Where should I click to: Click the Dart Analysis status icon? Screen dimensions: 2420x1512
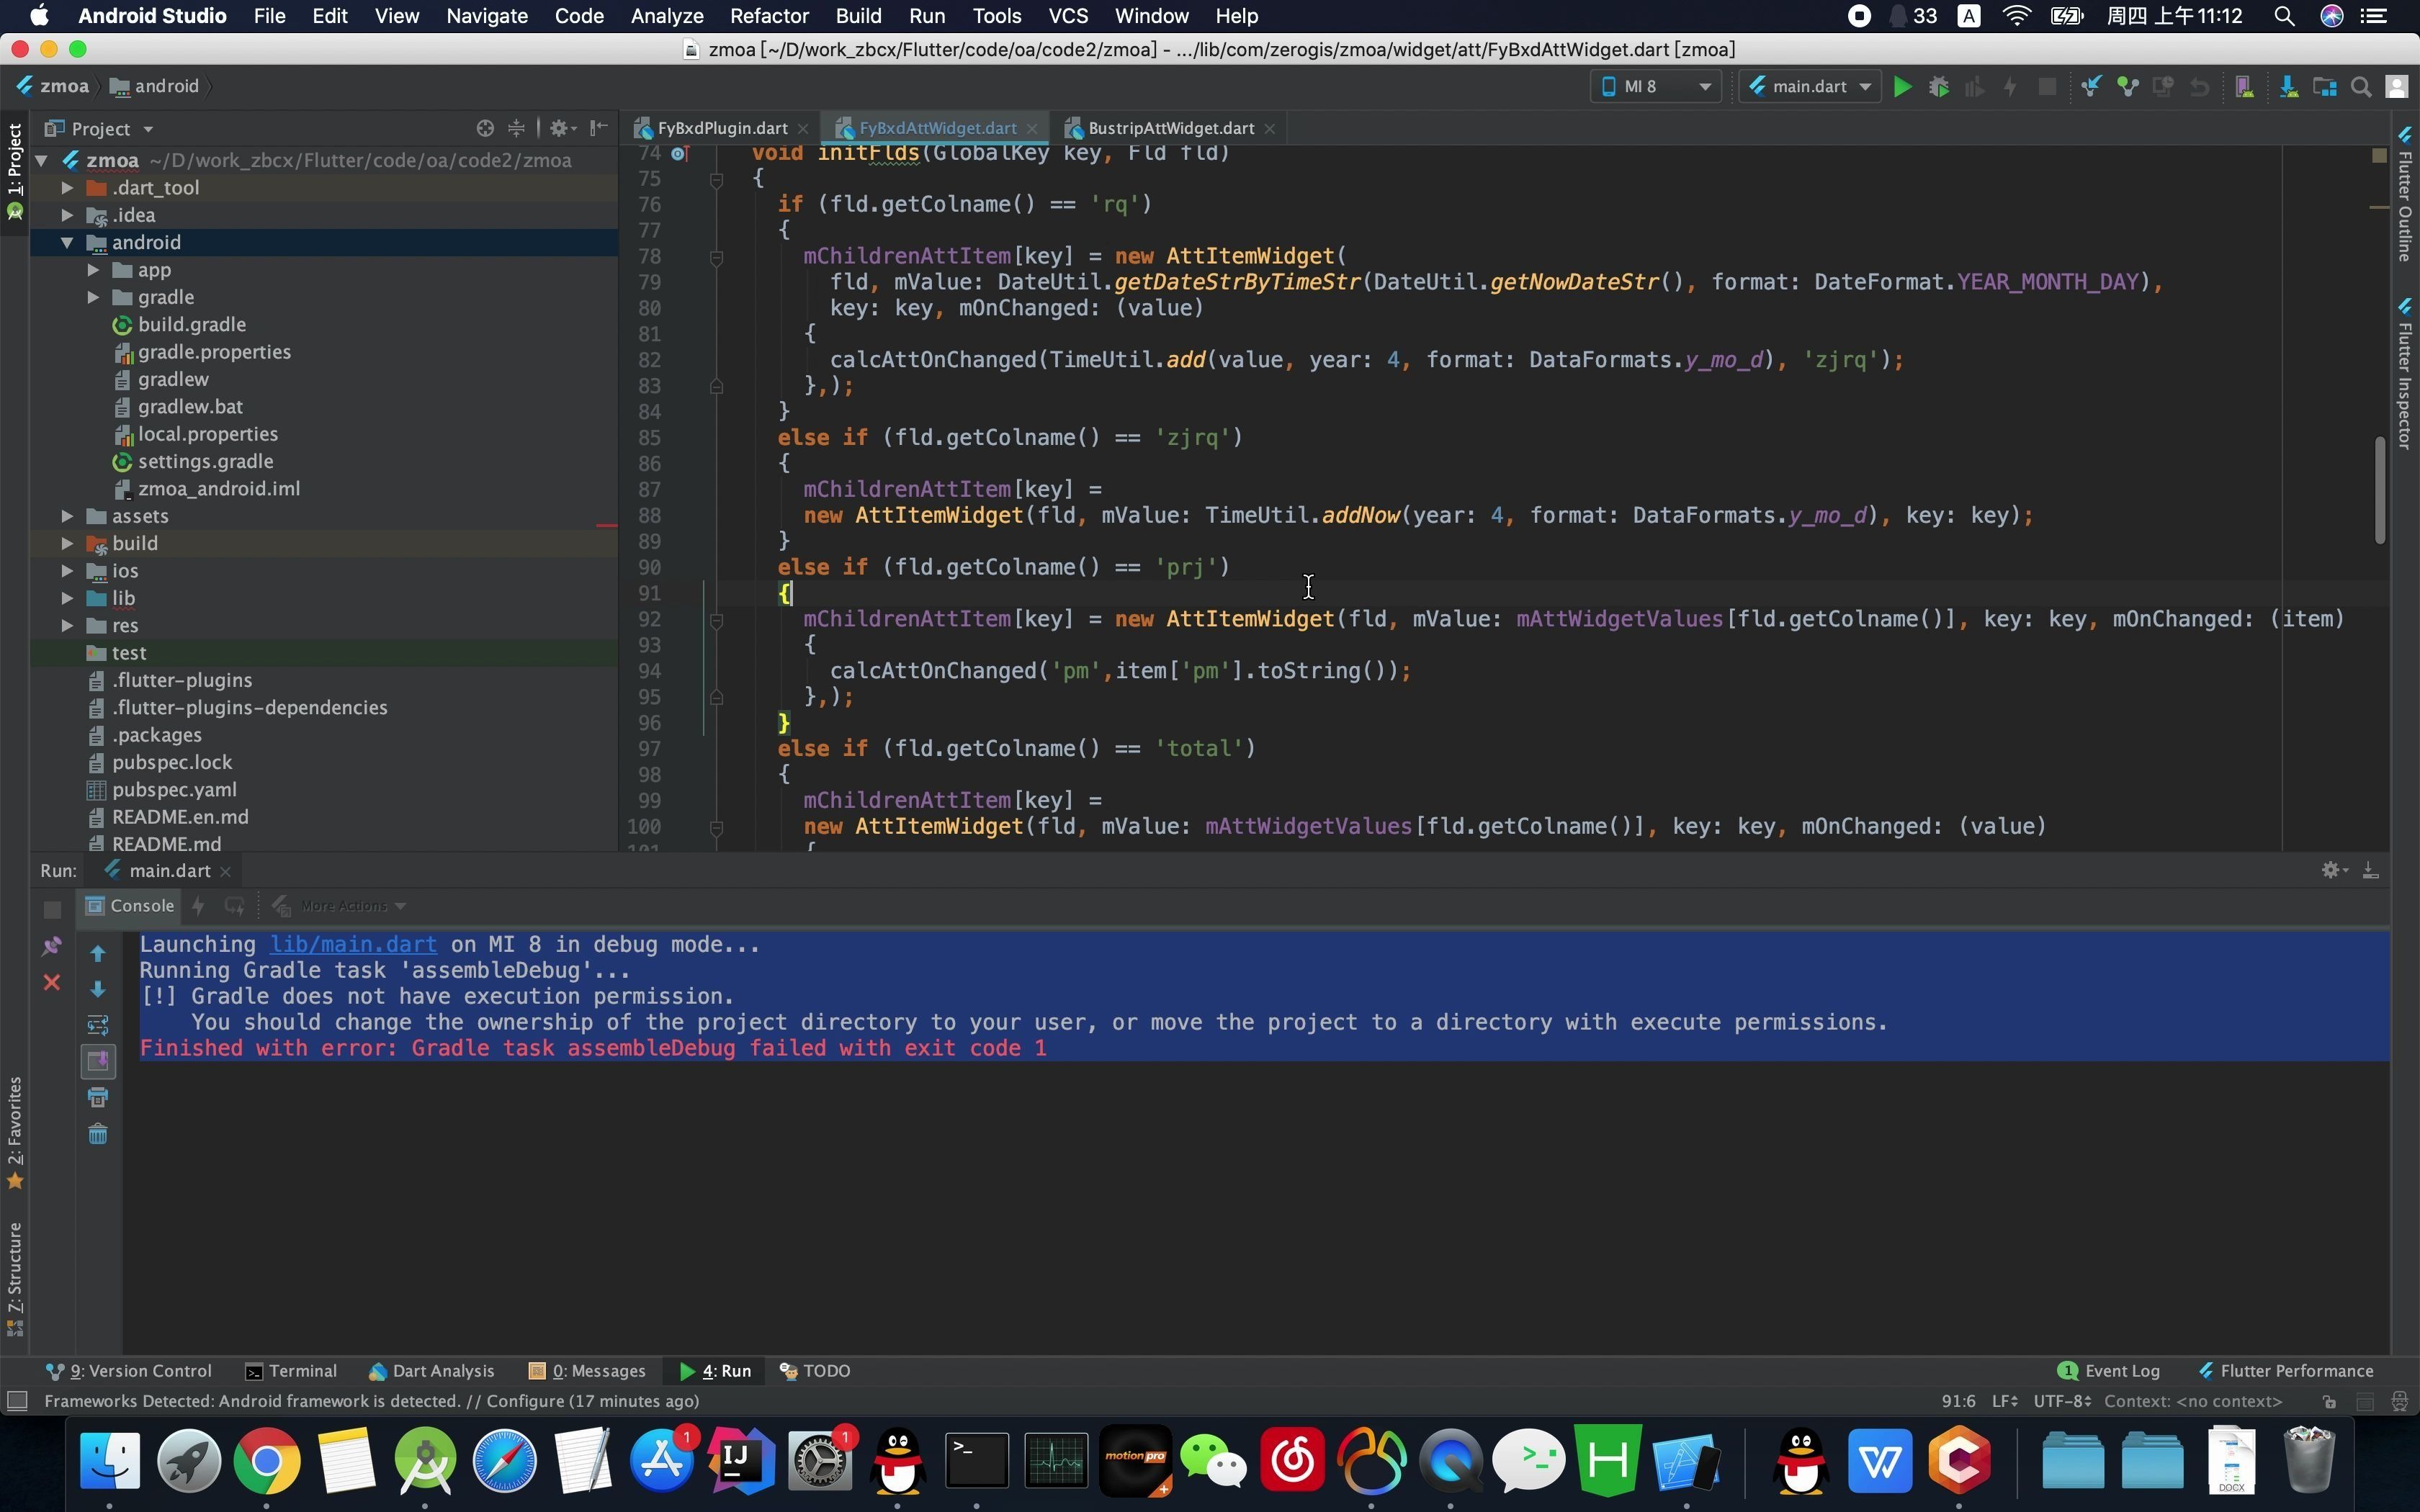373,1371
